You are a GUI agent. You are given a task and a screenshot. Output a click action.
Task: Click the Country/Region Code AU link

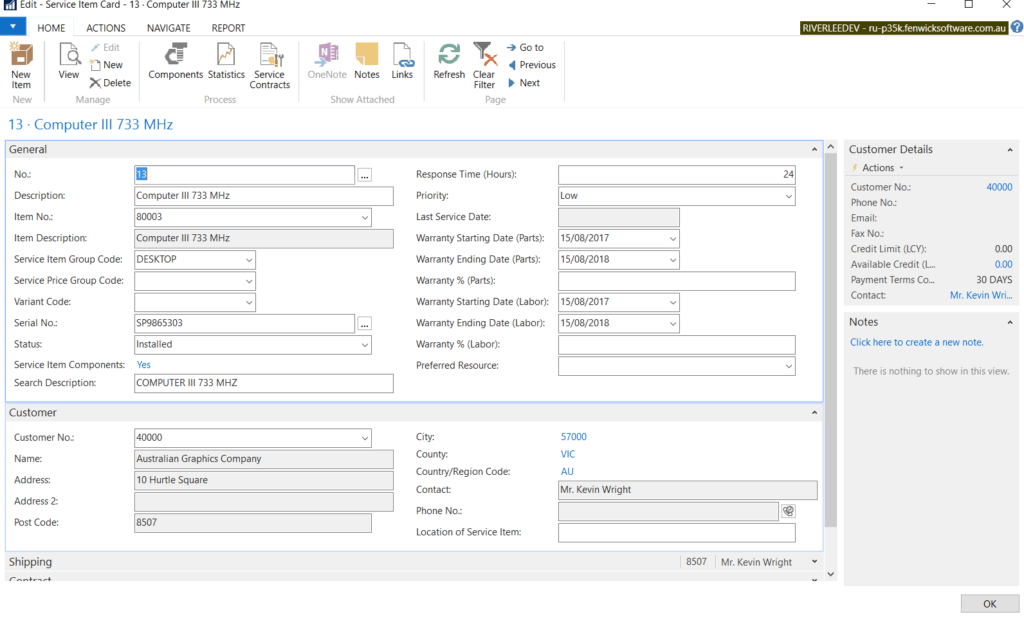(x=567, y=471)
